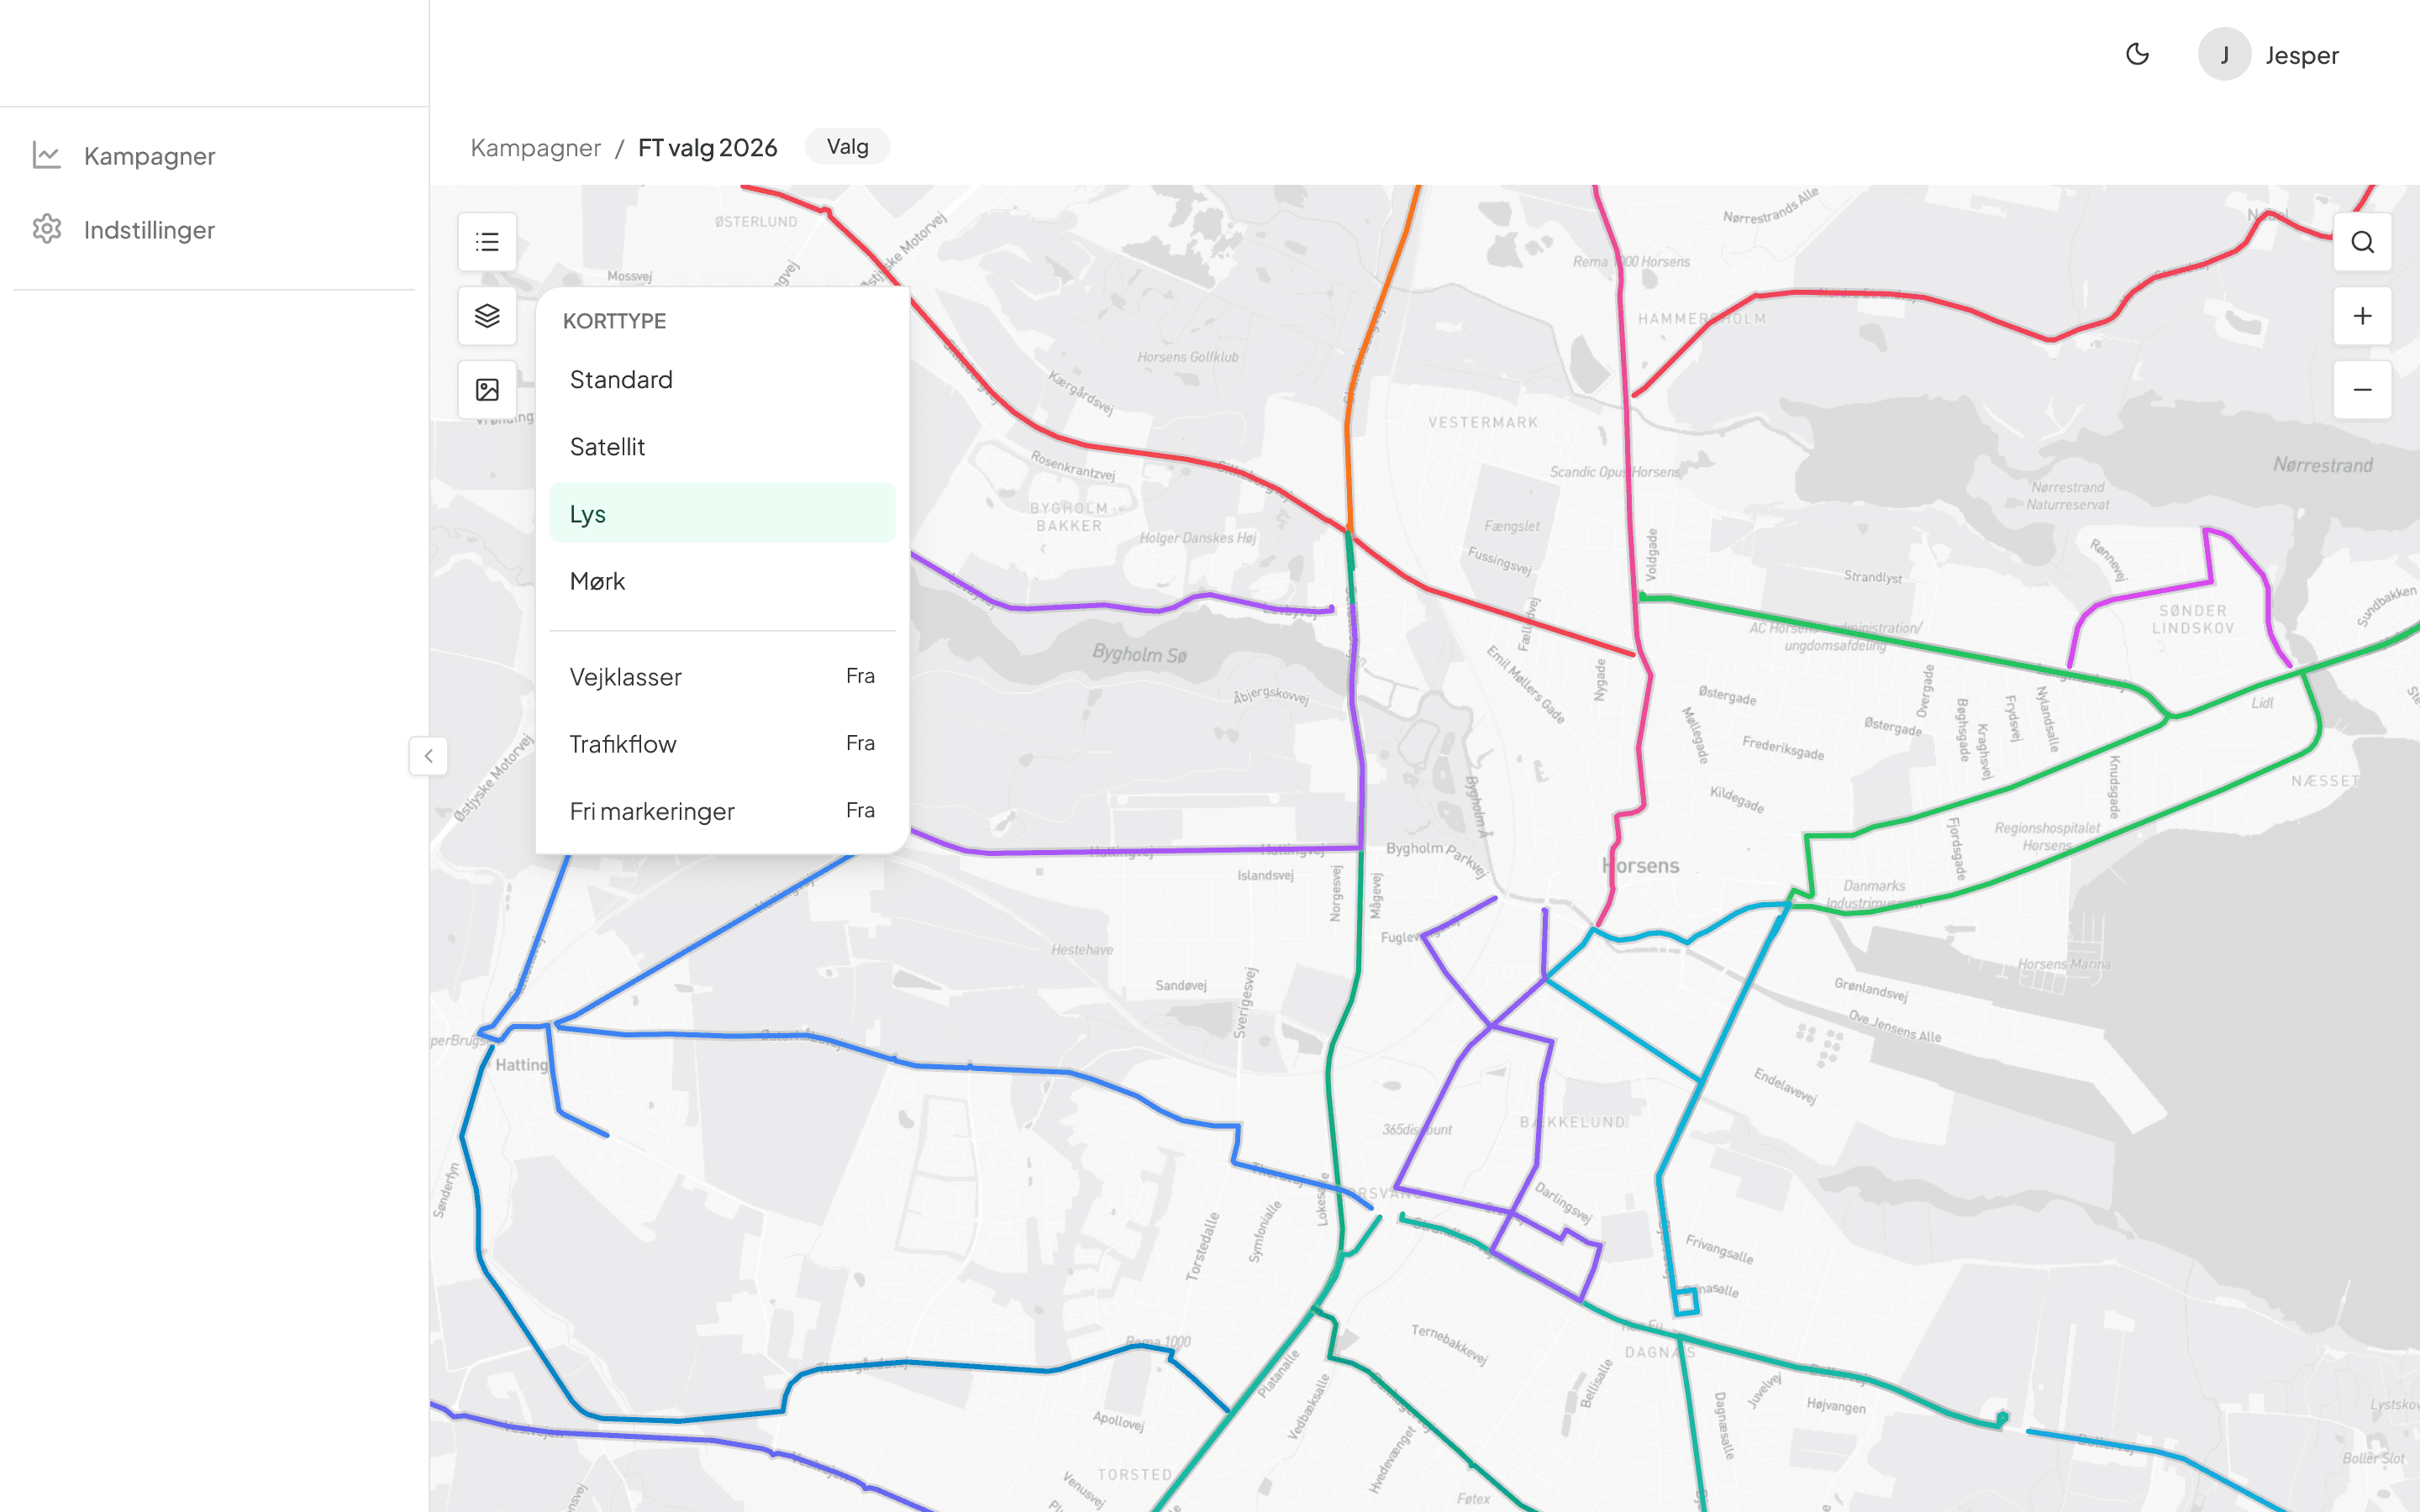Click the Indstillinger gear icon

[47, 229]
